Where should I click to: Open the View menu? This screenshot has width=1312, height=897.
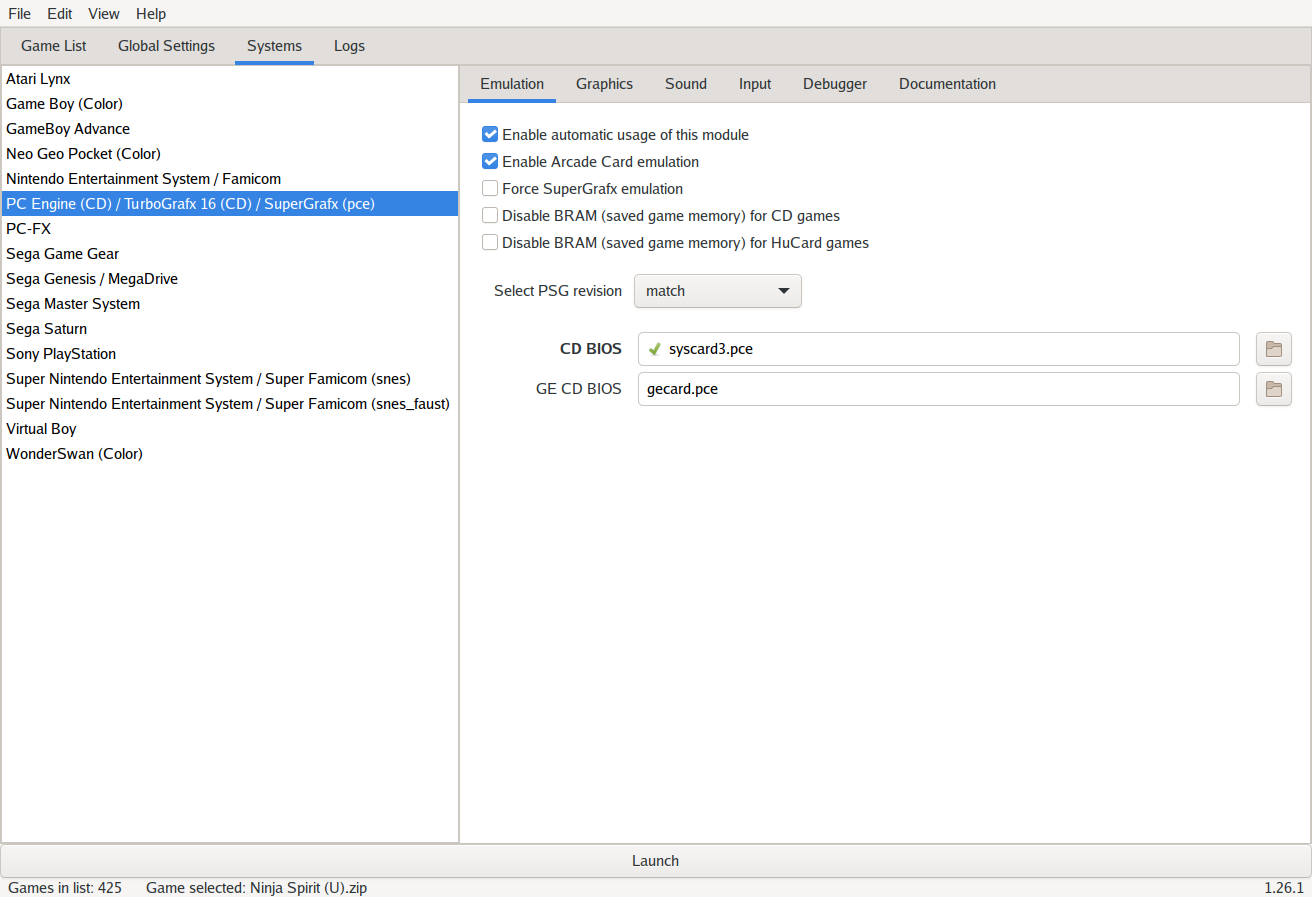tap(103, 13)
